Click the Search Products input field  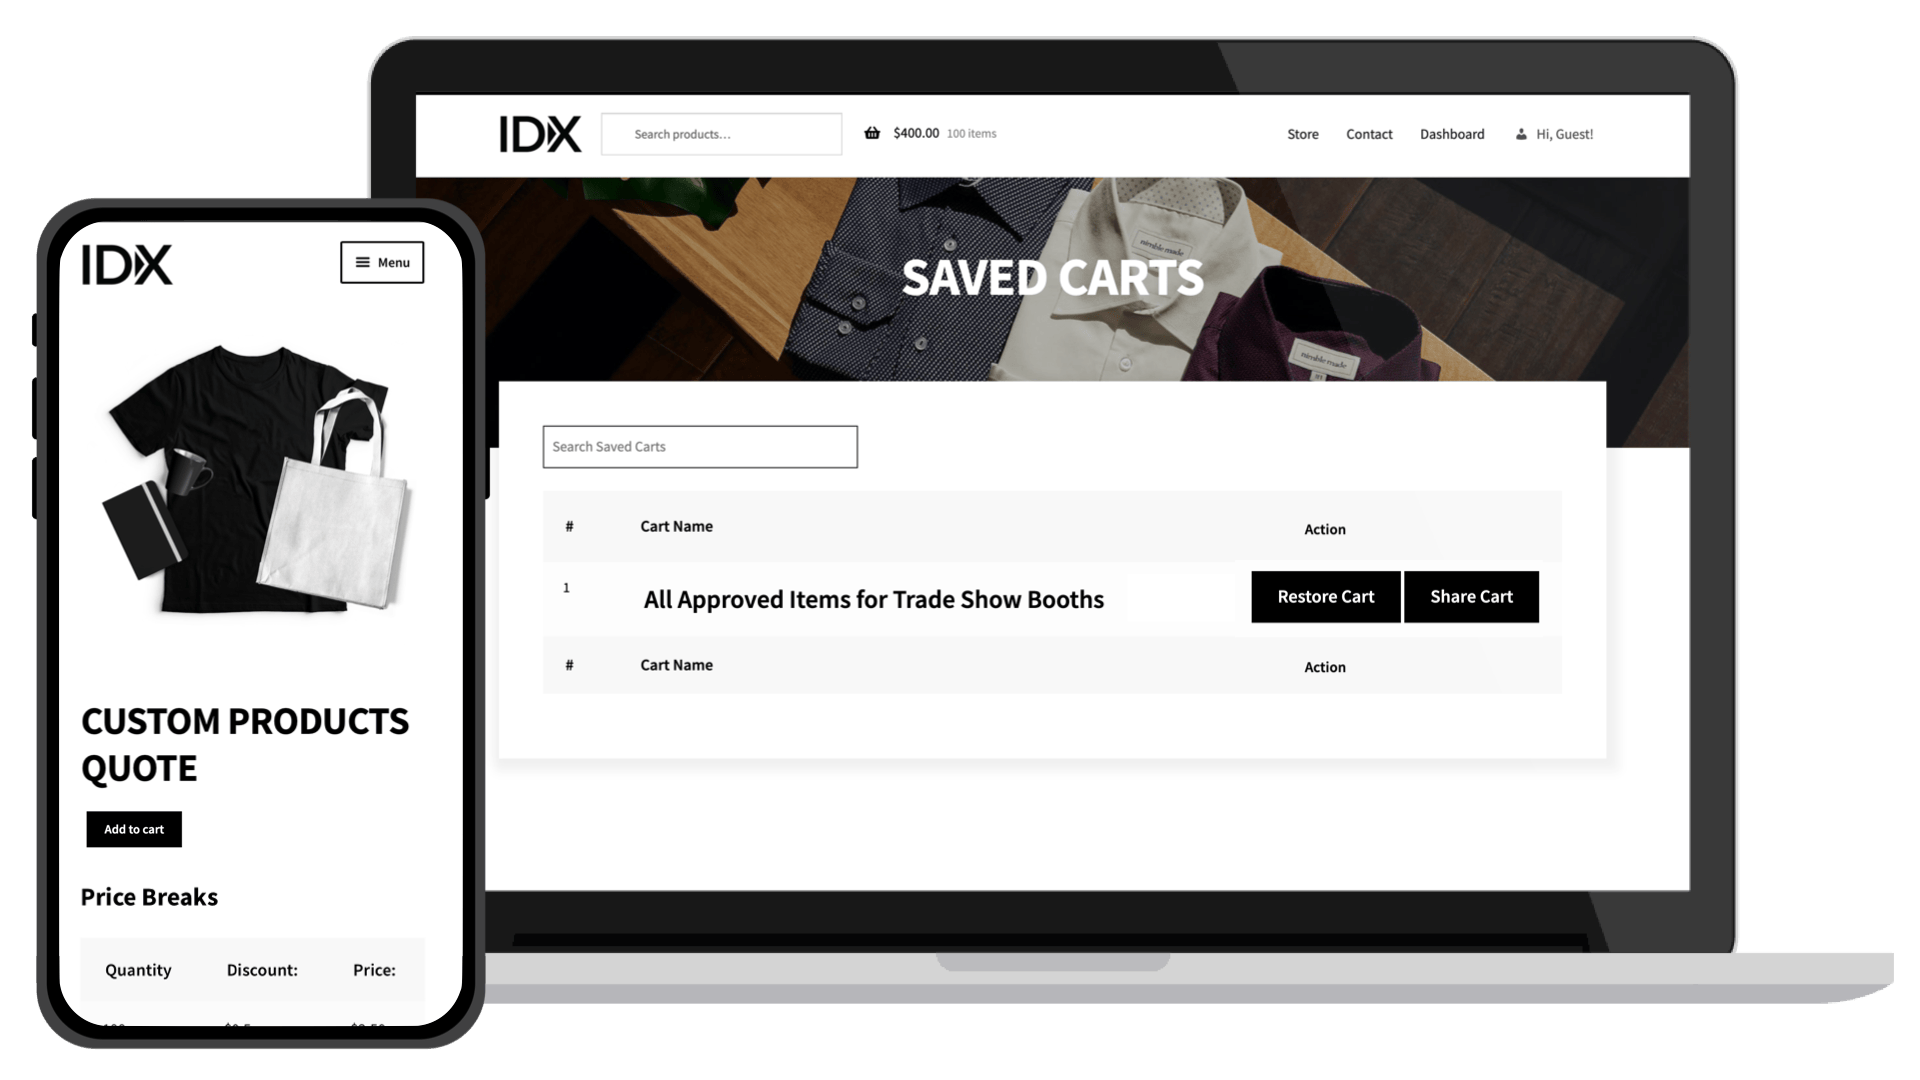pos(721,133)
